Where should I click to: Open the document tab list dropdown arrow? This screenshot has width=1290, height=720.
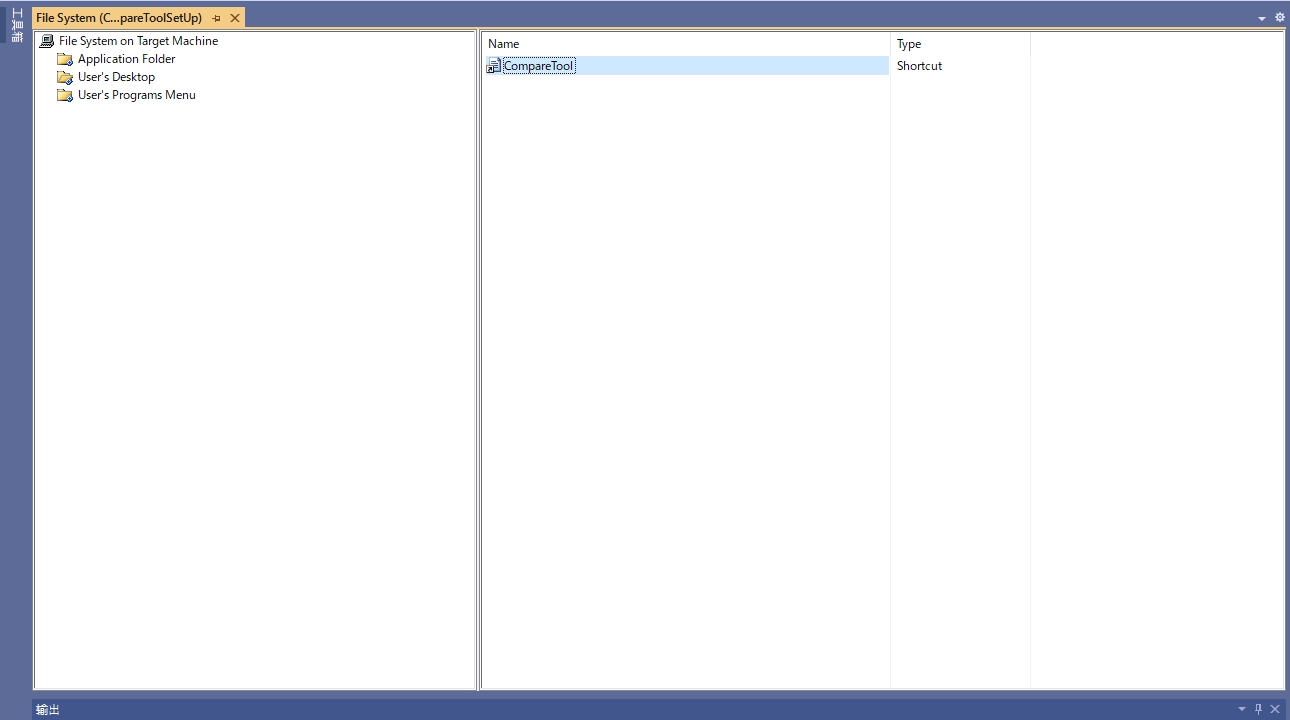1262,18
